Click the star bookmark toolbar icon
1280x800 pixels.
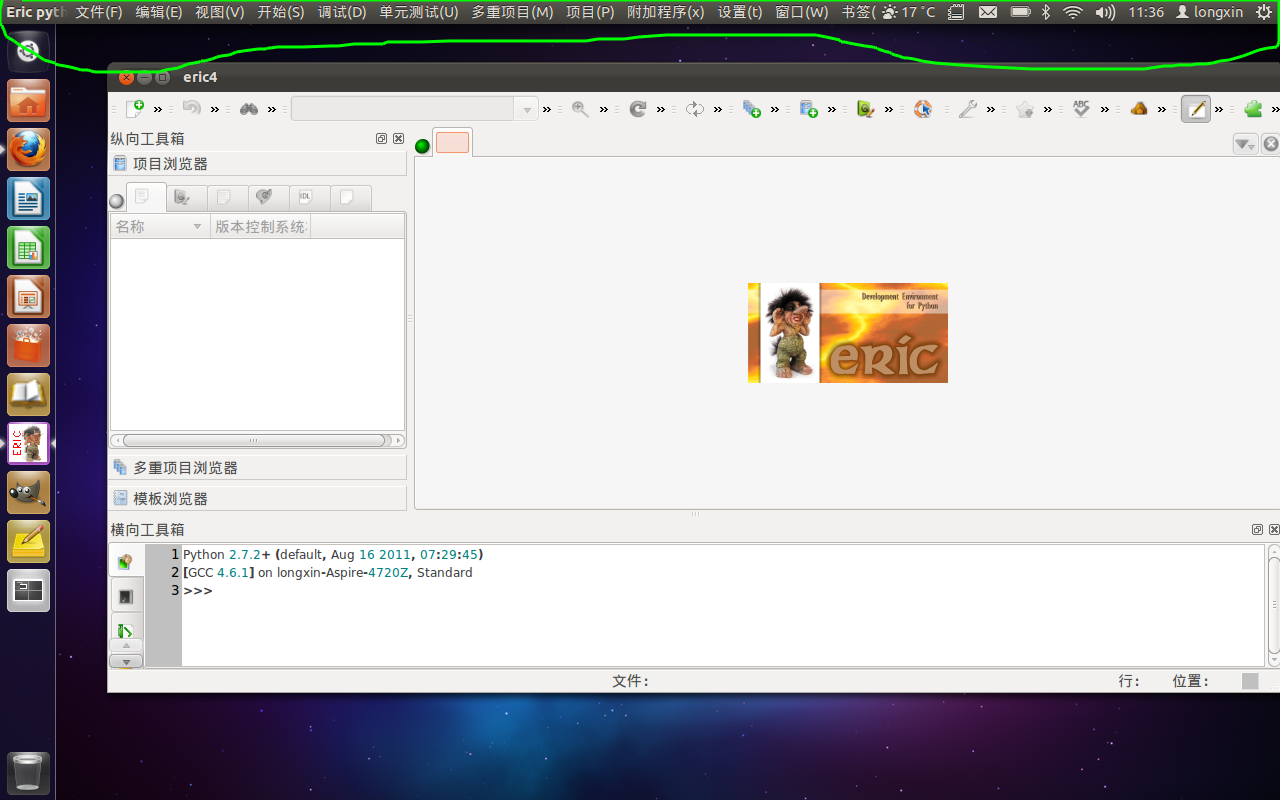coord(1025,109)
